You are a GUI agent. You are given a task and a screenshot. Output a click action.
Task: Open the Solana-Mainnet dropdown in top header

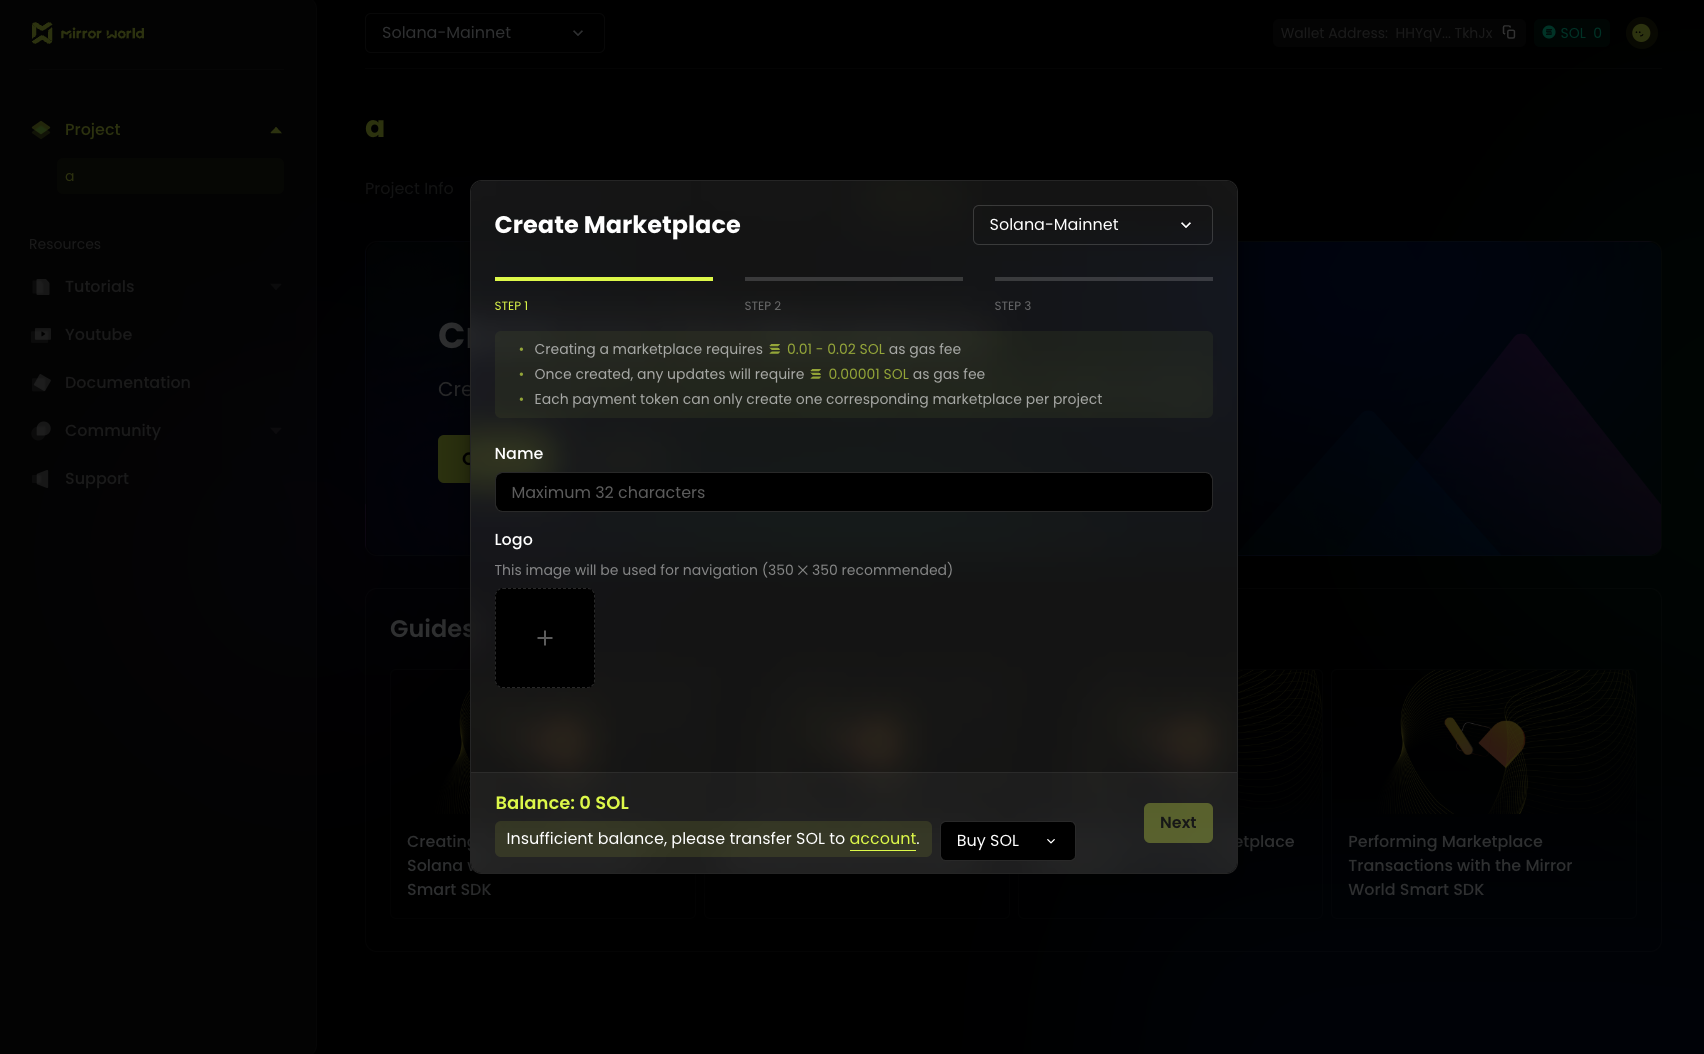point(485,33)
